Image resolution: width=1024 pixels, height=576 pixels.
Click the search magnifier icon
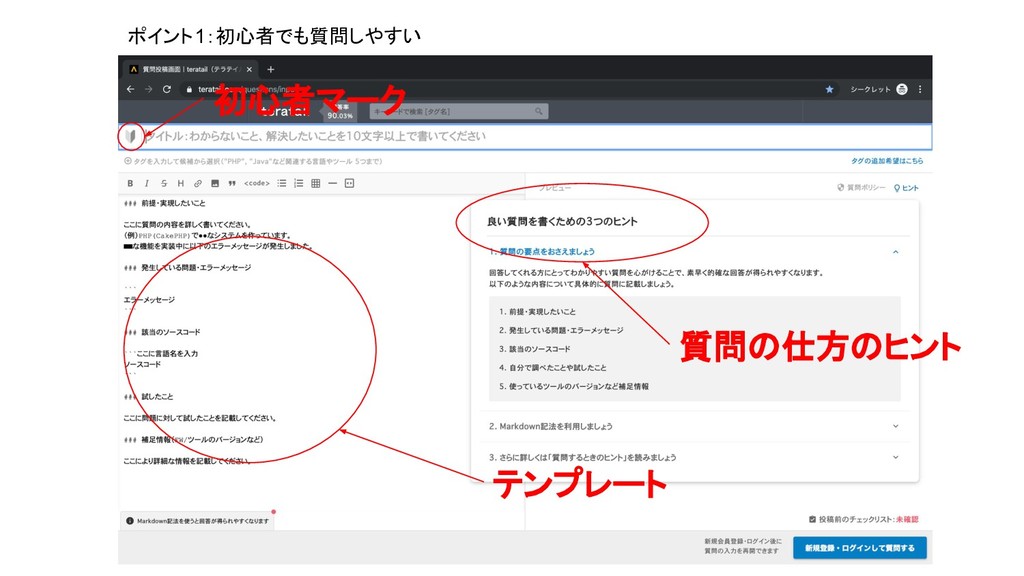pyautogui.click(x=539, y=112)
